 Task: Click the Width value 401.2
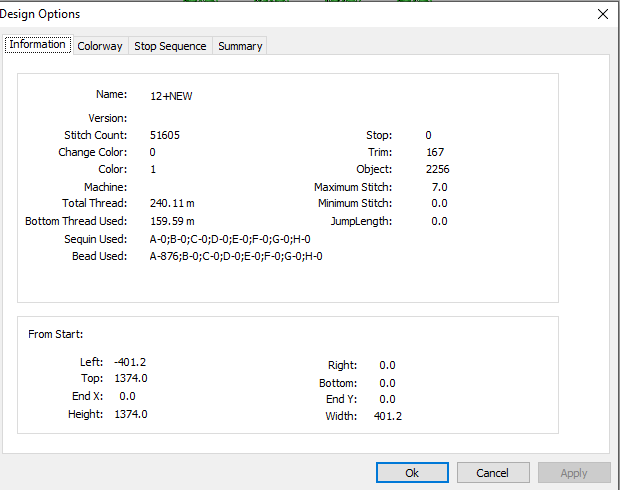(x=388, y=416)
